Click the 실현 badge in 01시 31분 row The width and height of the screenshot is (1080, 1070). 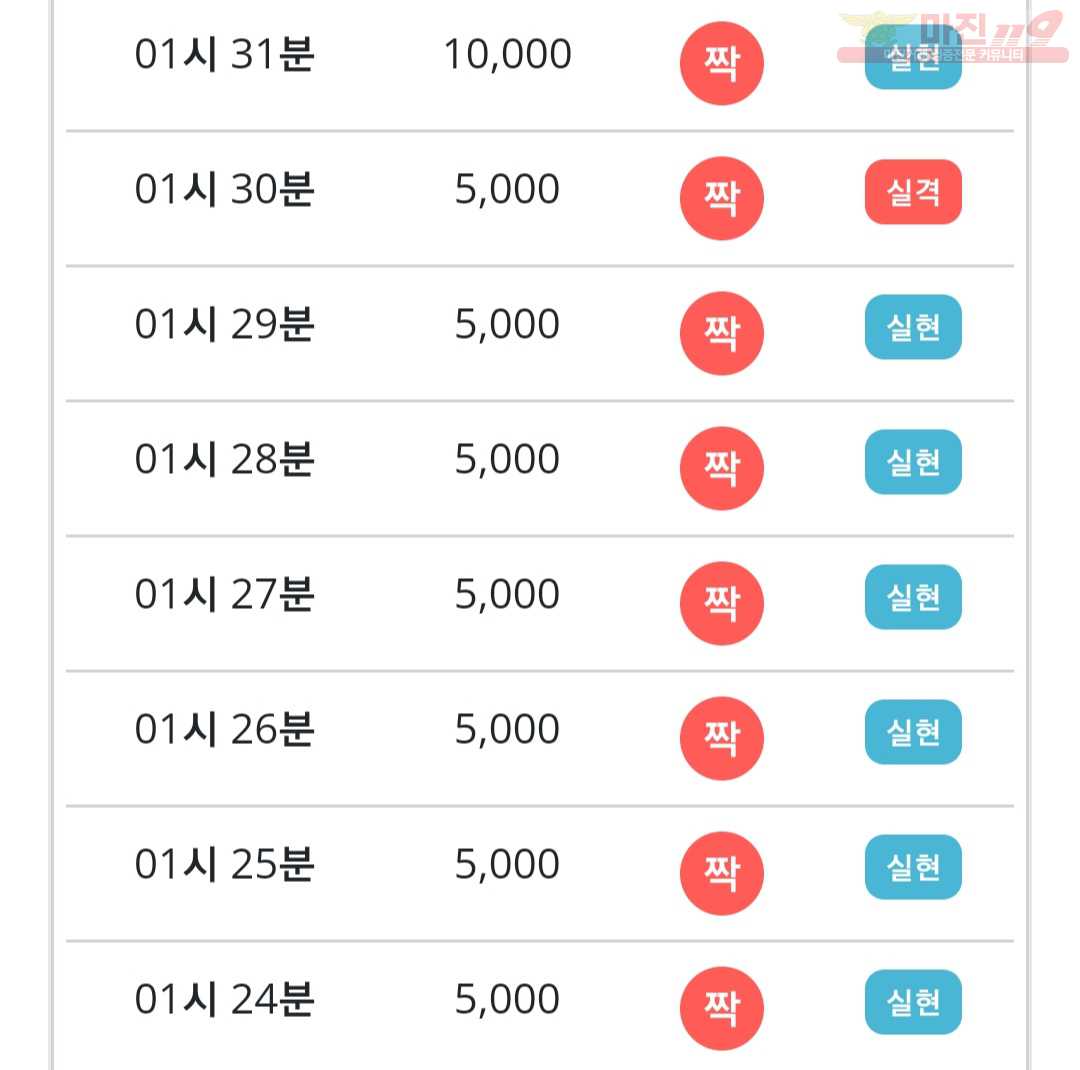(913, 57)
